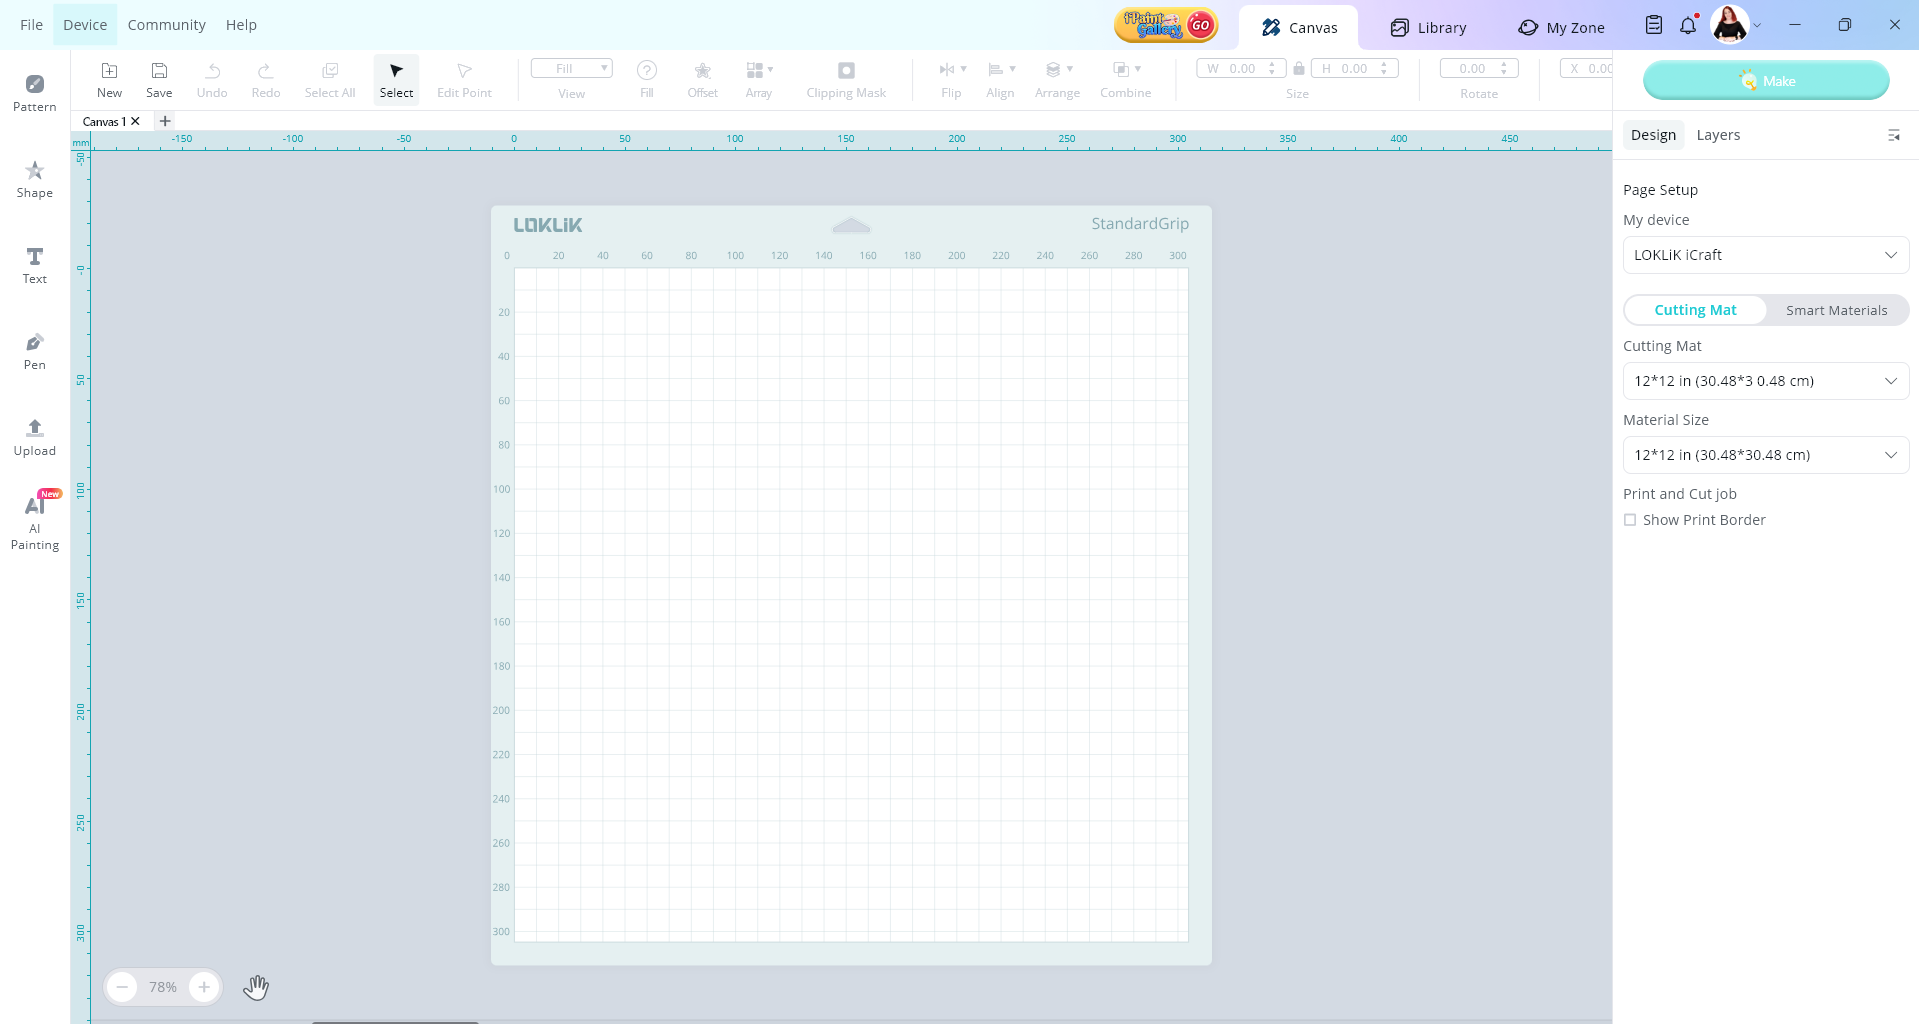Select the Cutting Mat option

tap(1695, 310)
